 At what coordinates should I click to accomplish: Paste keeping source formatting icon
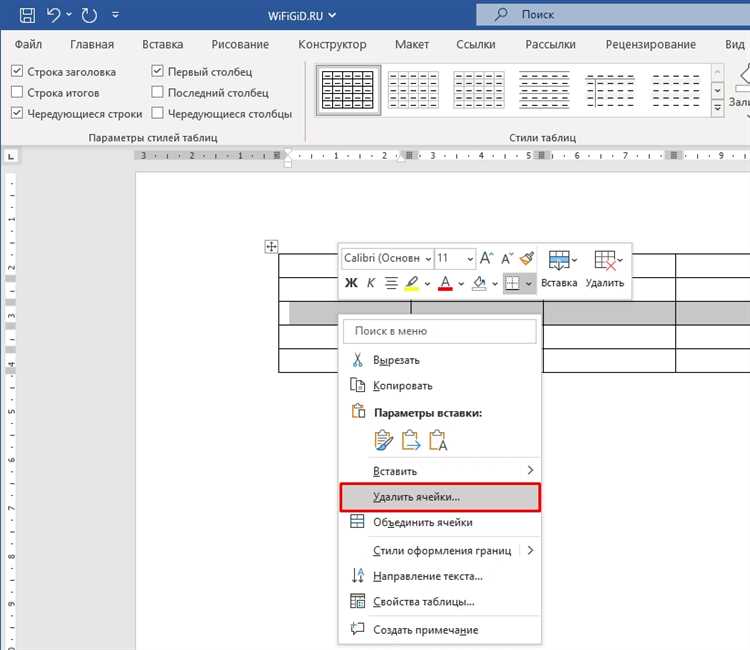tap(383, 441)
